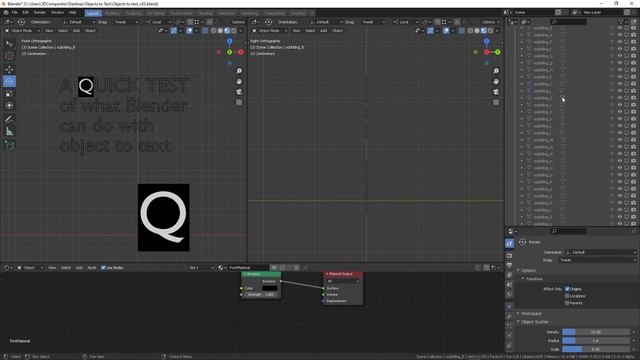Set material preview shading in left viewport
Viewport: 640px width, 360px height.
point(227,31)
